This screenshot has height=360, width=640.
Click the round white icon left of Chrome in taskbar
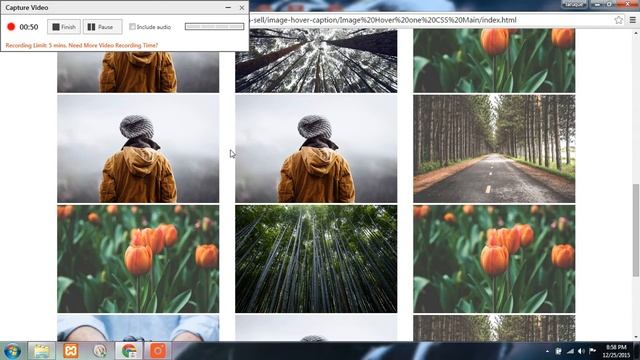(100, 351)
